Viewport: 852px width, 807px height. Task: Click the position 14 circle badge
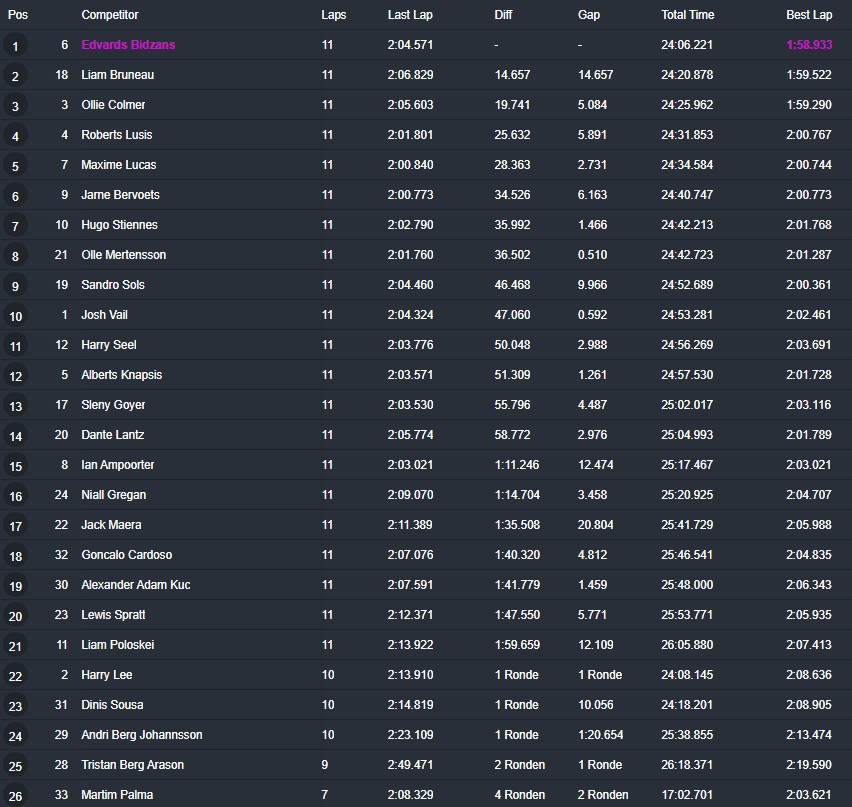(x=15, y=436)
